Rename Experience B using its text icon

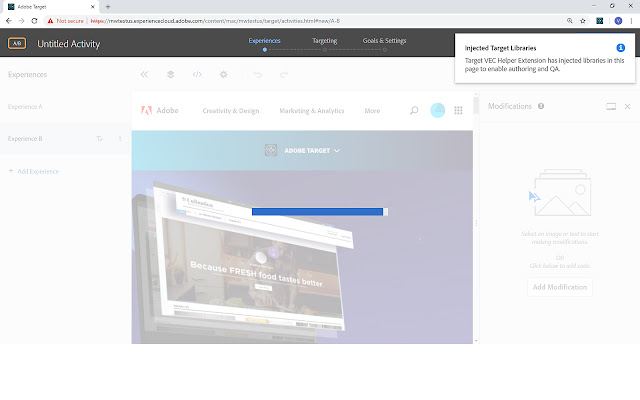pos(99,139)
